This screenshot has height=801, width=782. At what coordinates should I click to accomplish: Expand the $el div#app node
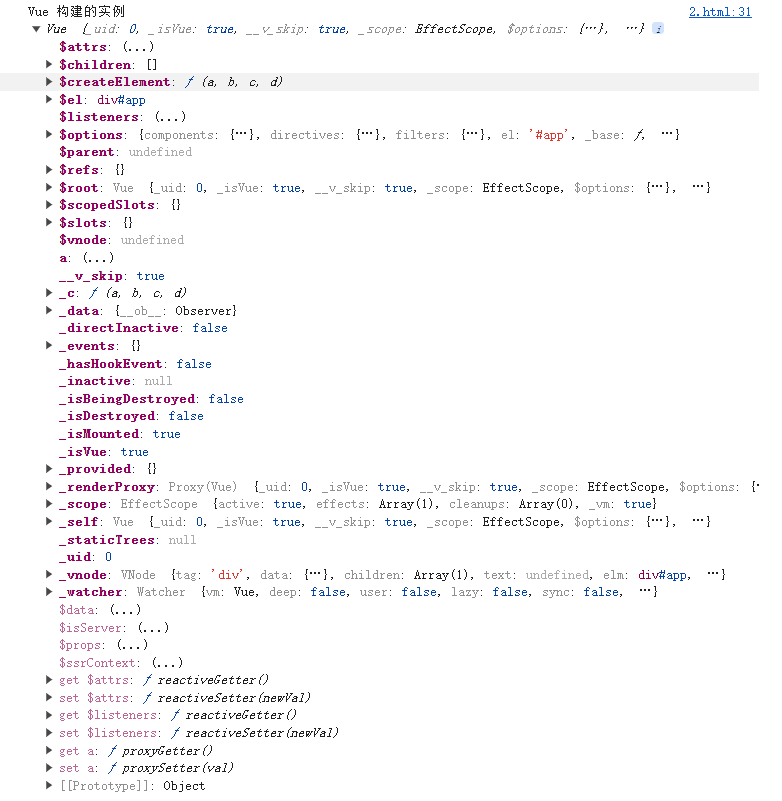click(49, 100)
